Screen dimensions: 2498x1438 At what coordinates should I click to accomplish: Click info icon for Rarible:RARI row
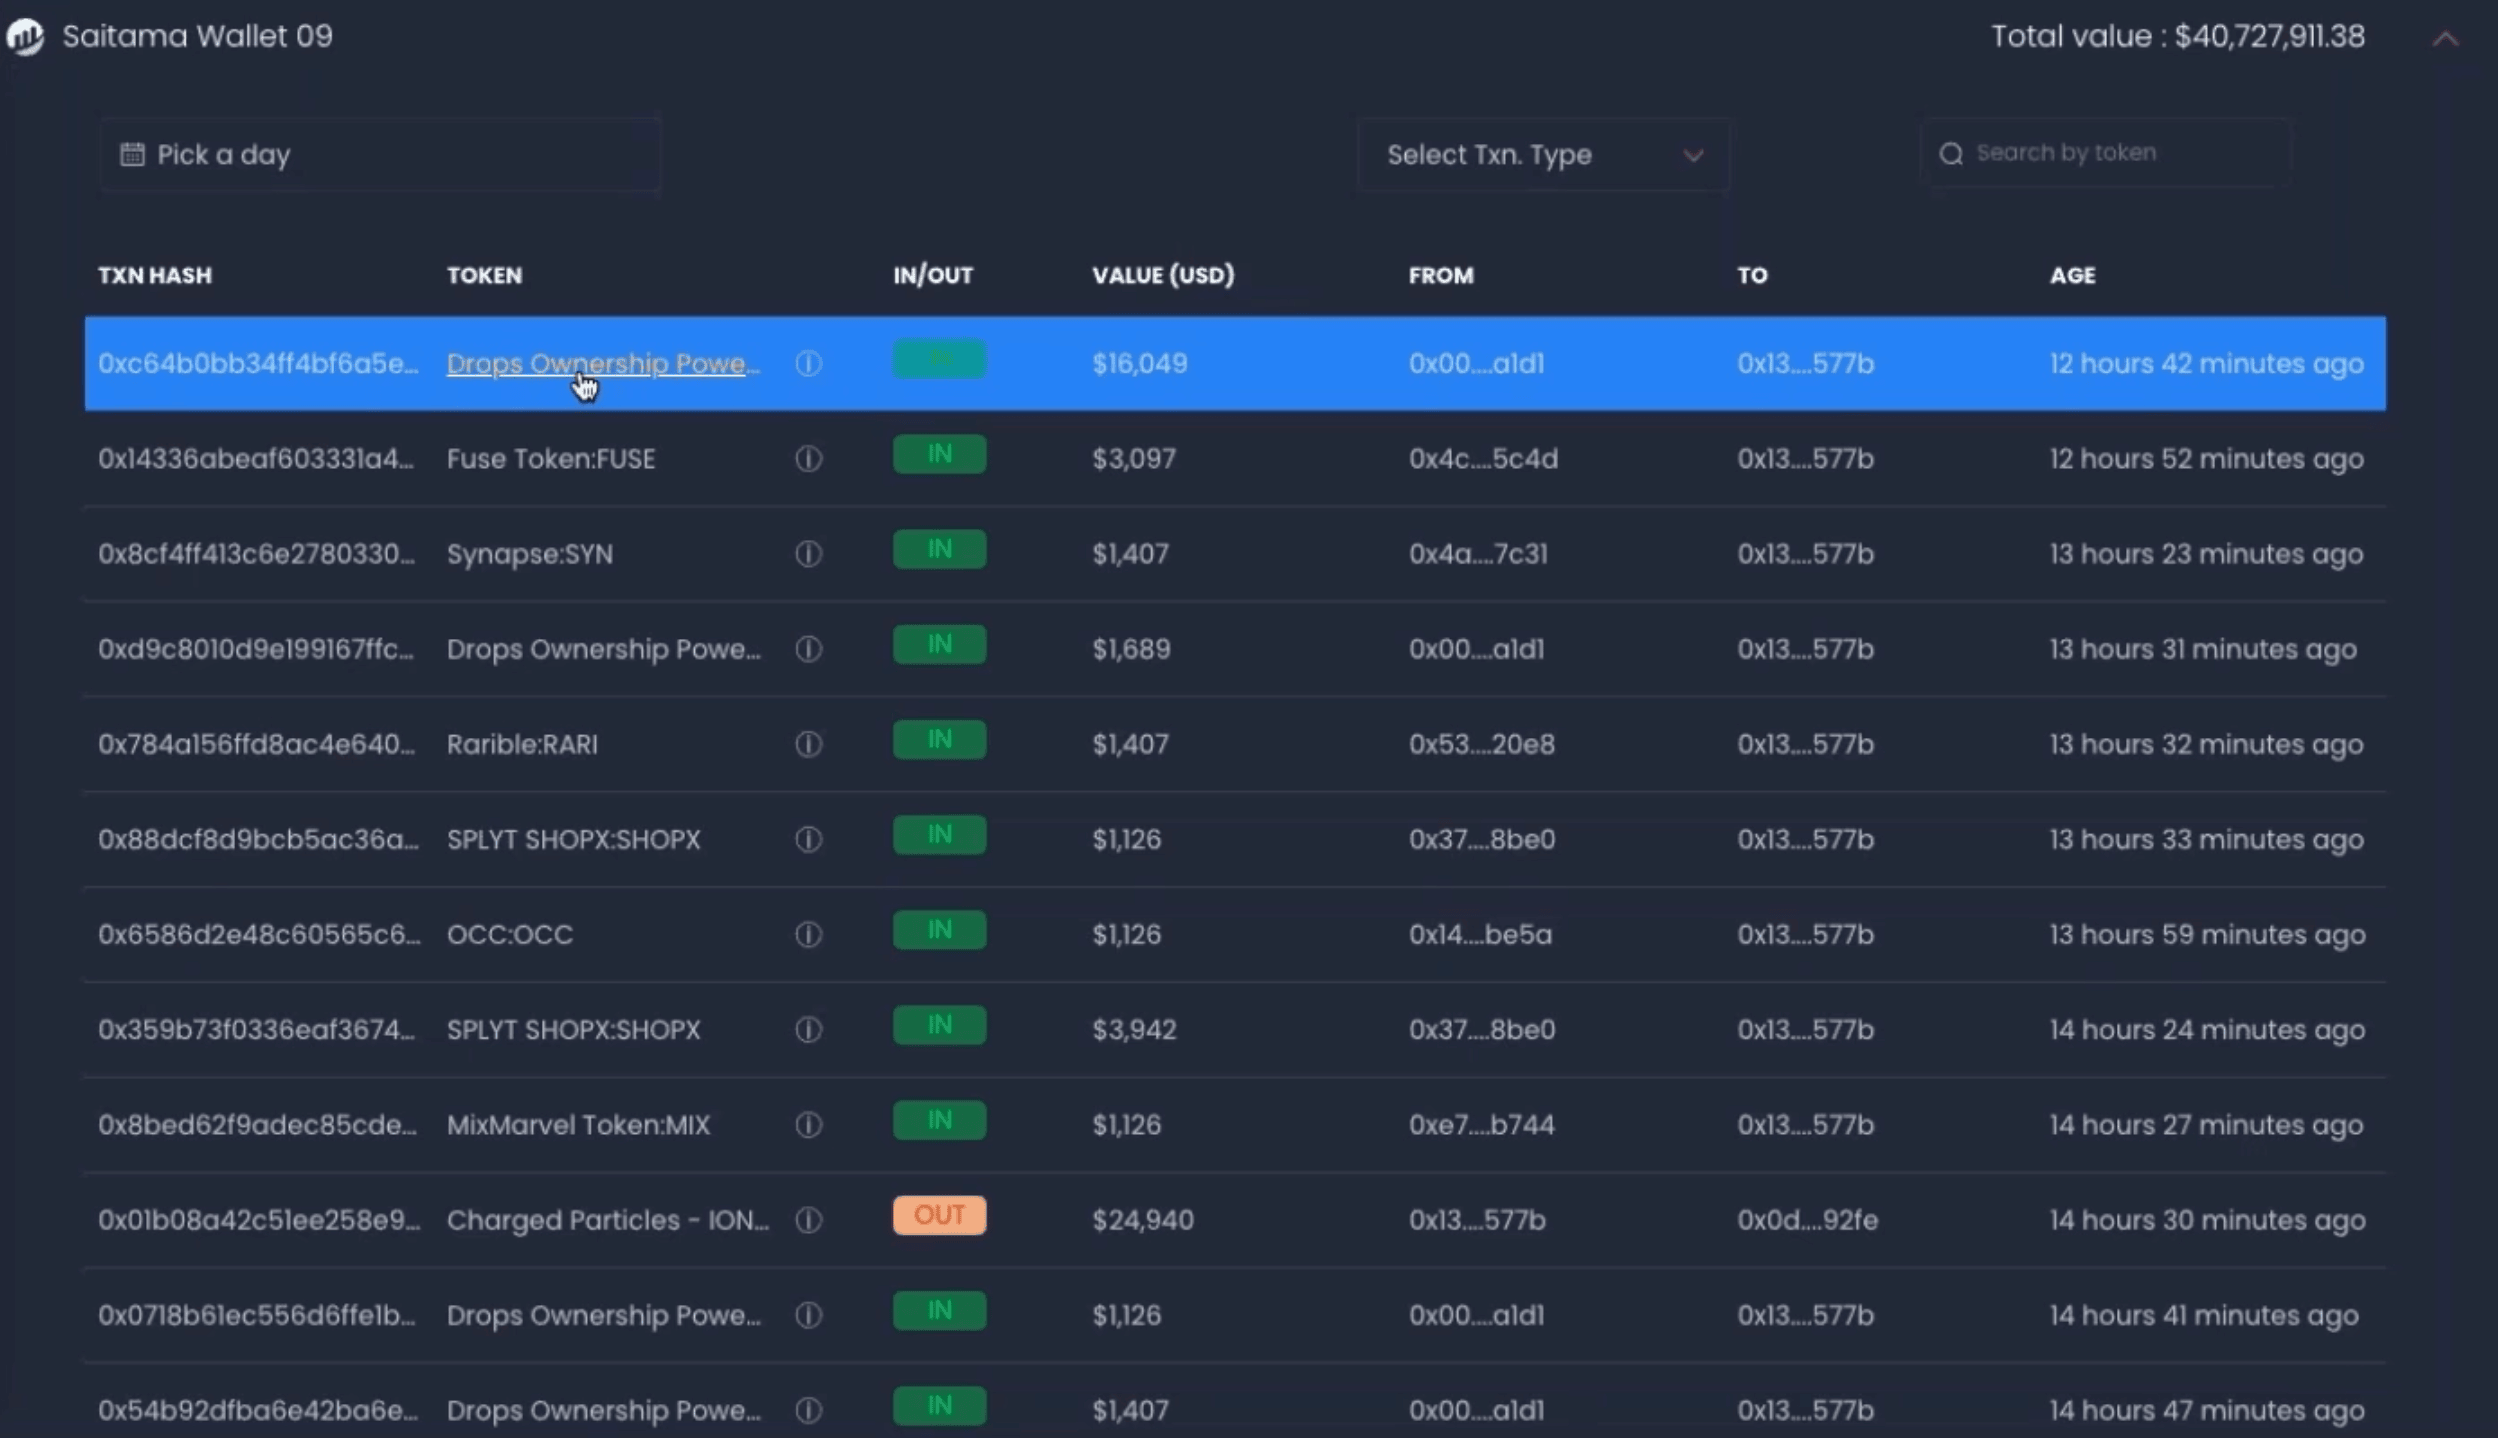coord(808,744)
